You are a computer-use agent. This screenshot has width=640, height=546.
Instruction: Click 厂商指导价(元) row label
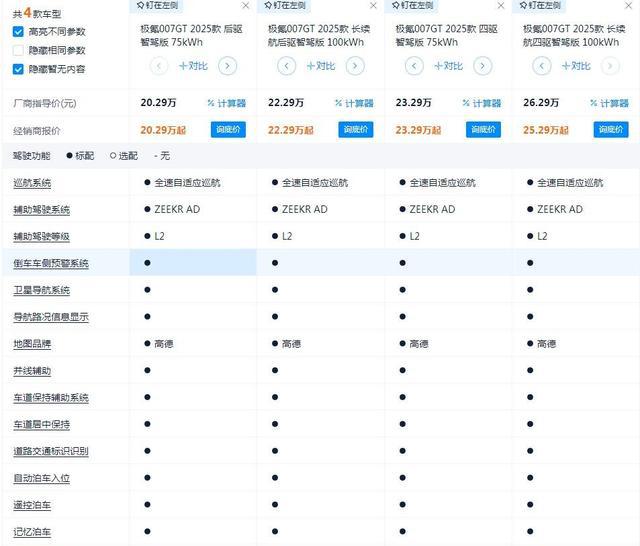coord(45,104)
